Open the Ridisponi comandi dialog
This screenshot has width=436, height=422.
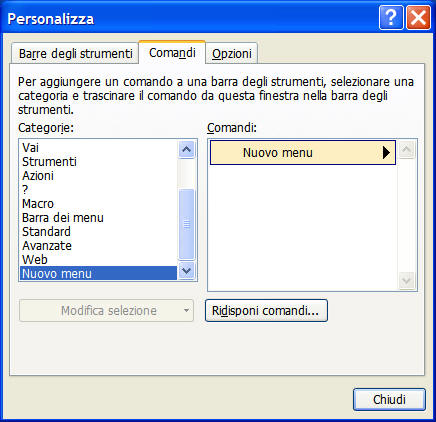pyautogui.click(x=266, y=311)
